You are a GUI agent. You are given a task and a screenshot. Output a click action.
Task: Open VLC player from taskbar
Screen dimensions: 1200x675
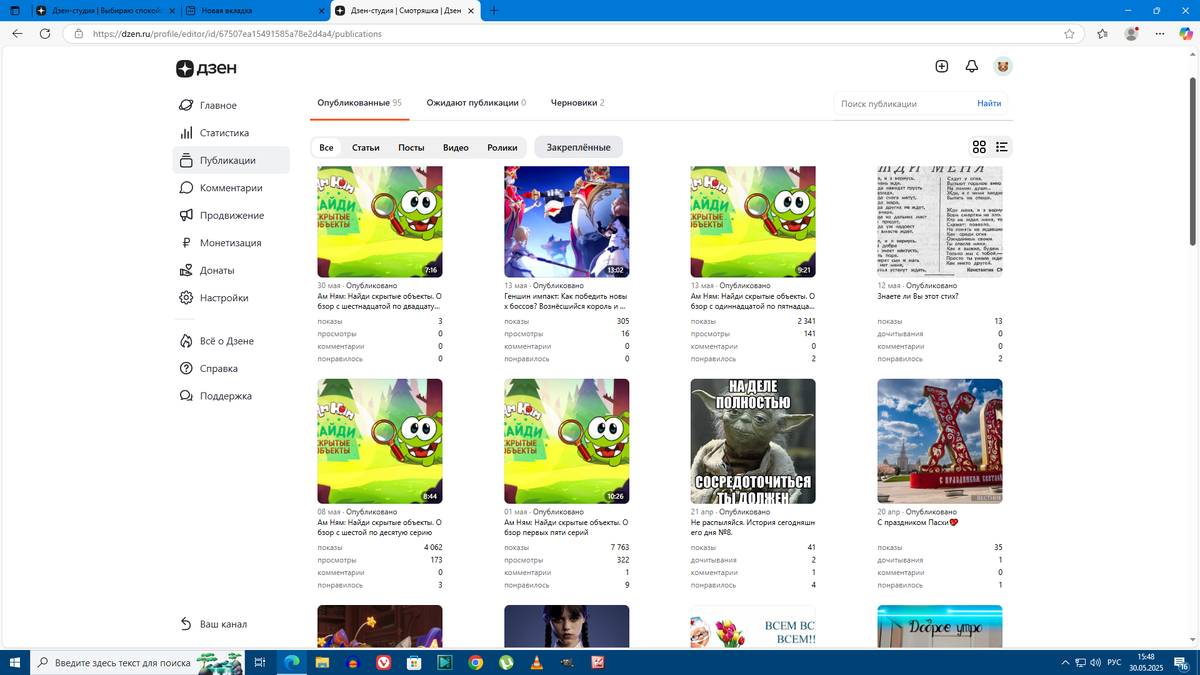click(x=536, y=662)
